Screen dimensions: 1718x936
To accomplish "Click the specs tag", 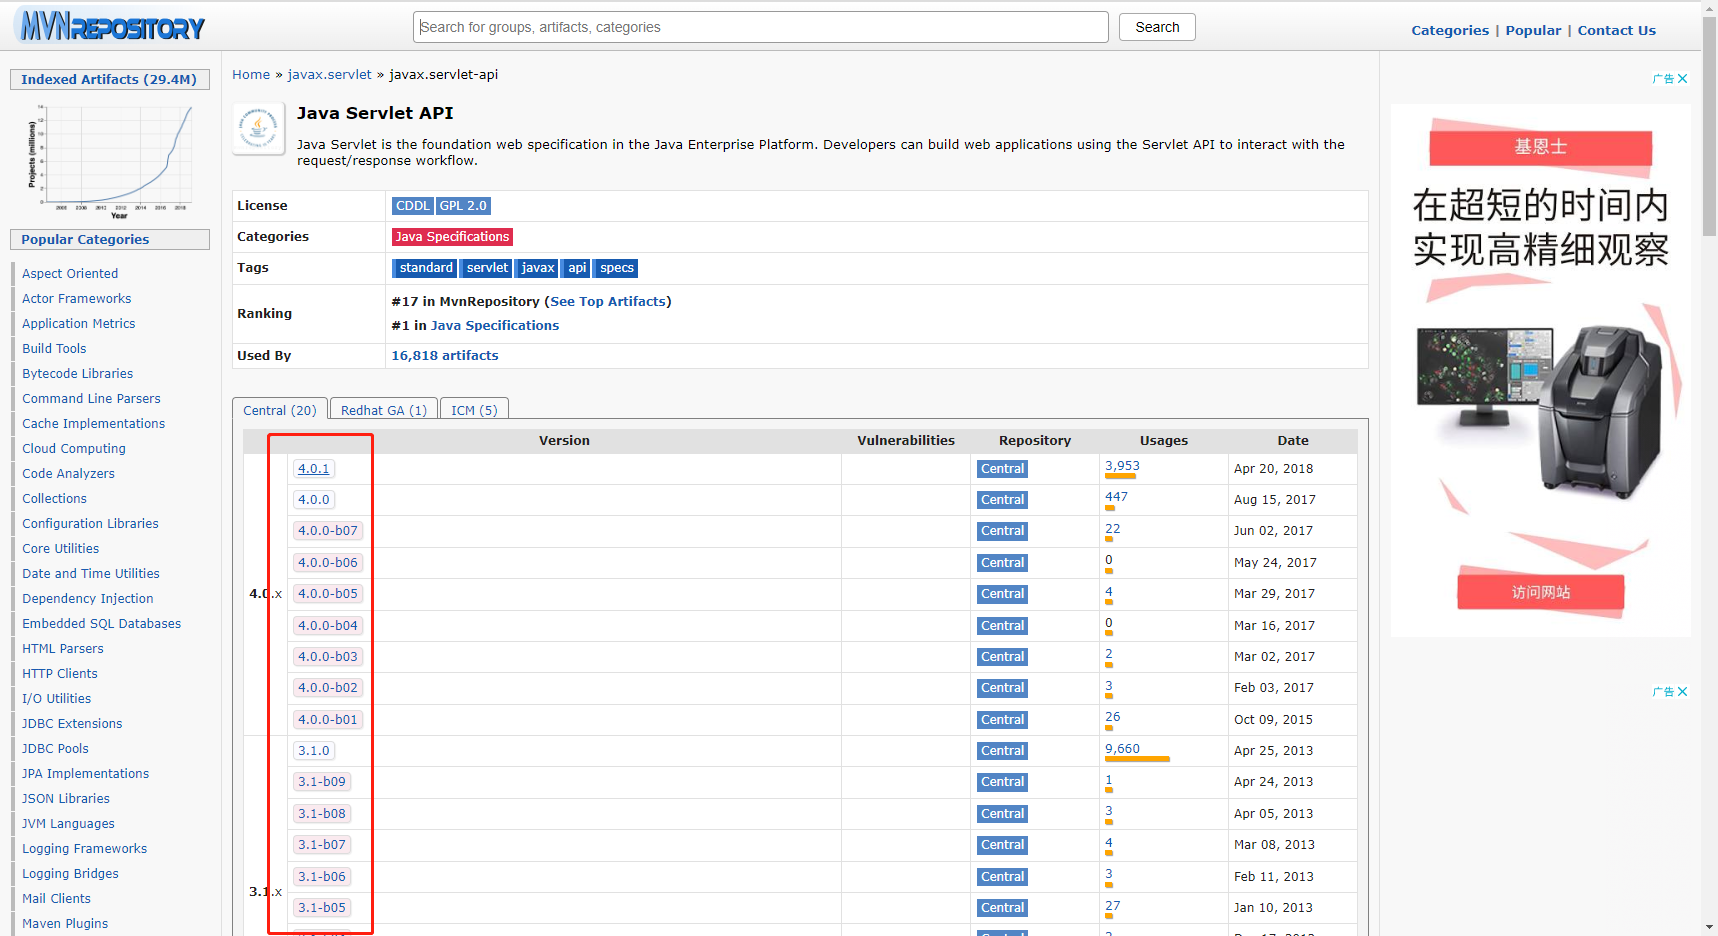I will [x=616, y=268].
